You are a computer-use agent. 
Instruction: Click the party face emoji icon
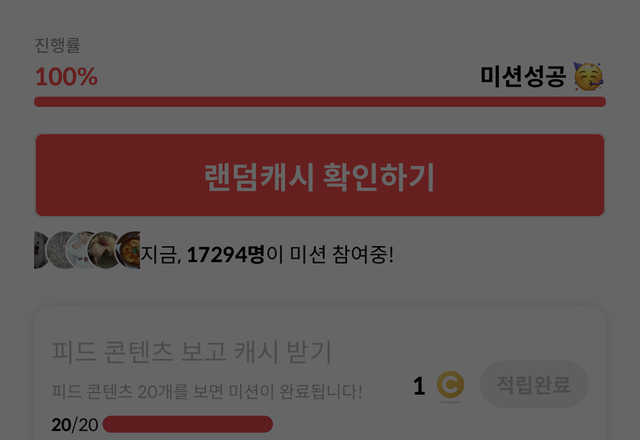588,76
